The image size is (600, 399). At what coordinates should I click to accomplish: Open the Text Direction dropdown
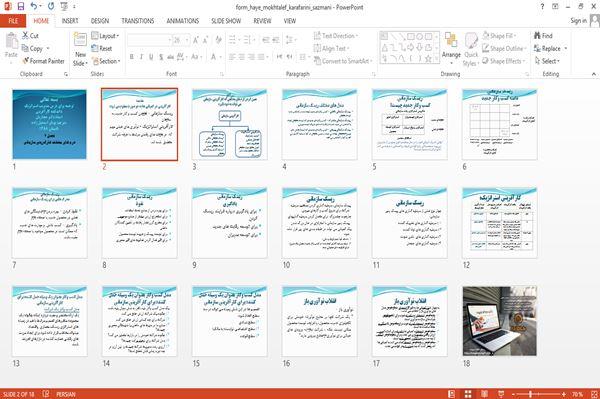click(336, 36)
